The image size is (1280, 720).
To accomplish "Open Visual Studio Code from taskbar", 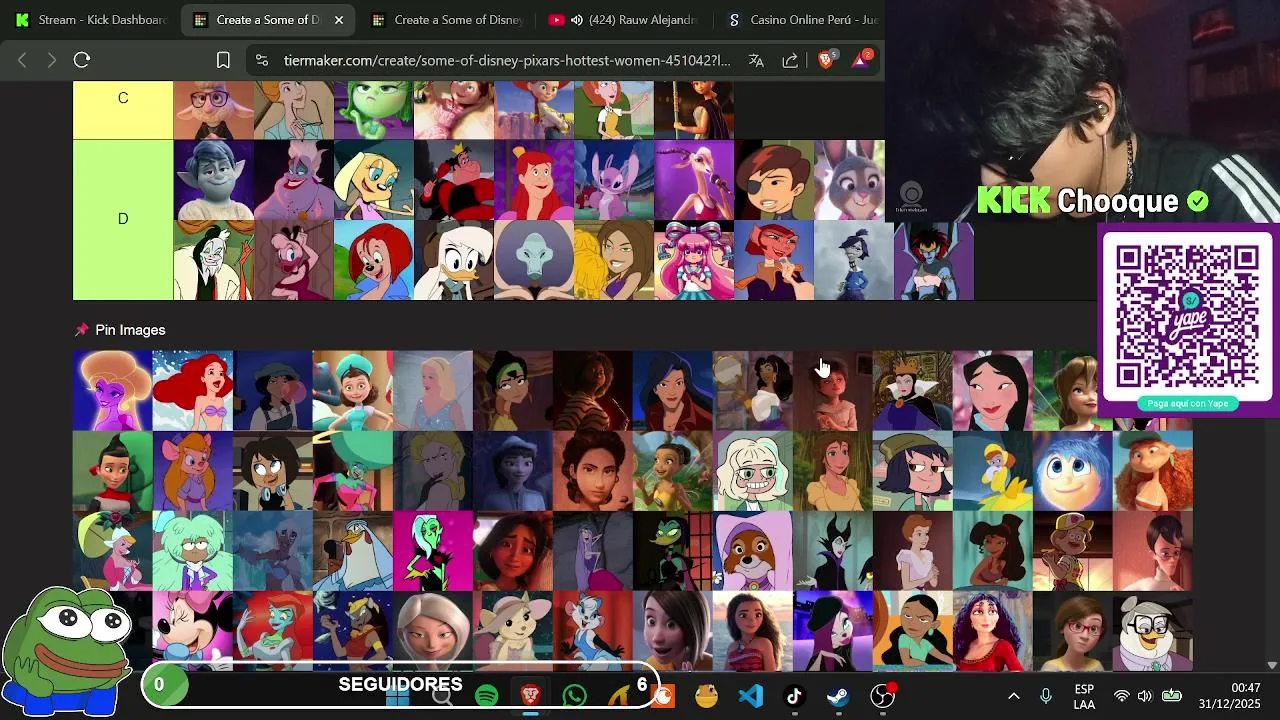I will 751,696.
